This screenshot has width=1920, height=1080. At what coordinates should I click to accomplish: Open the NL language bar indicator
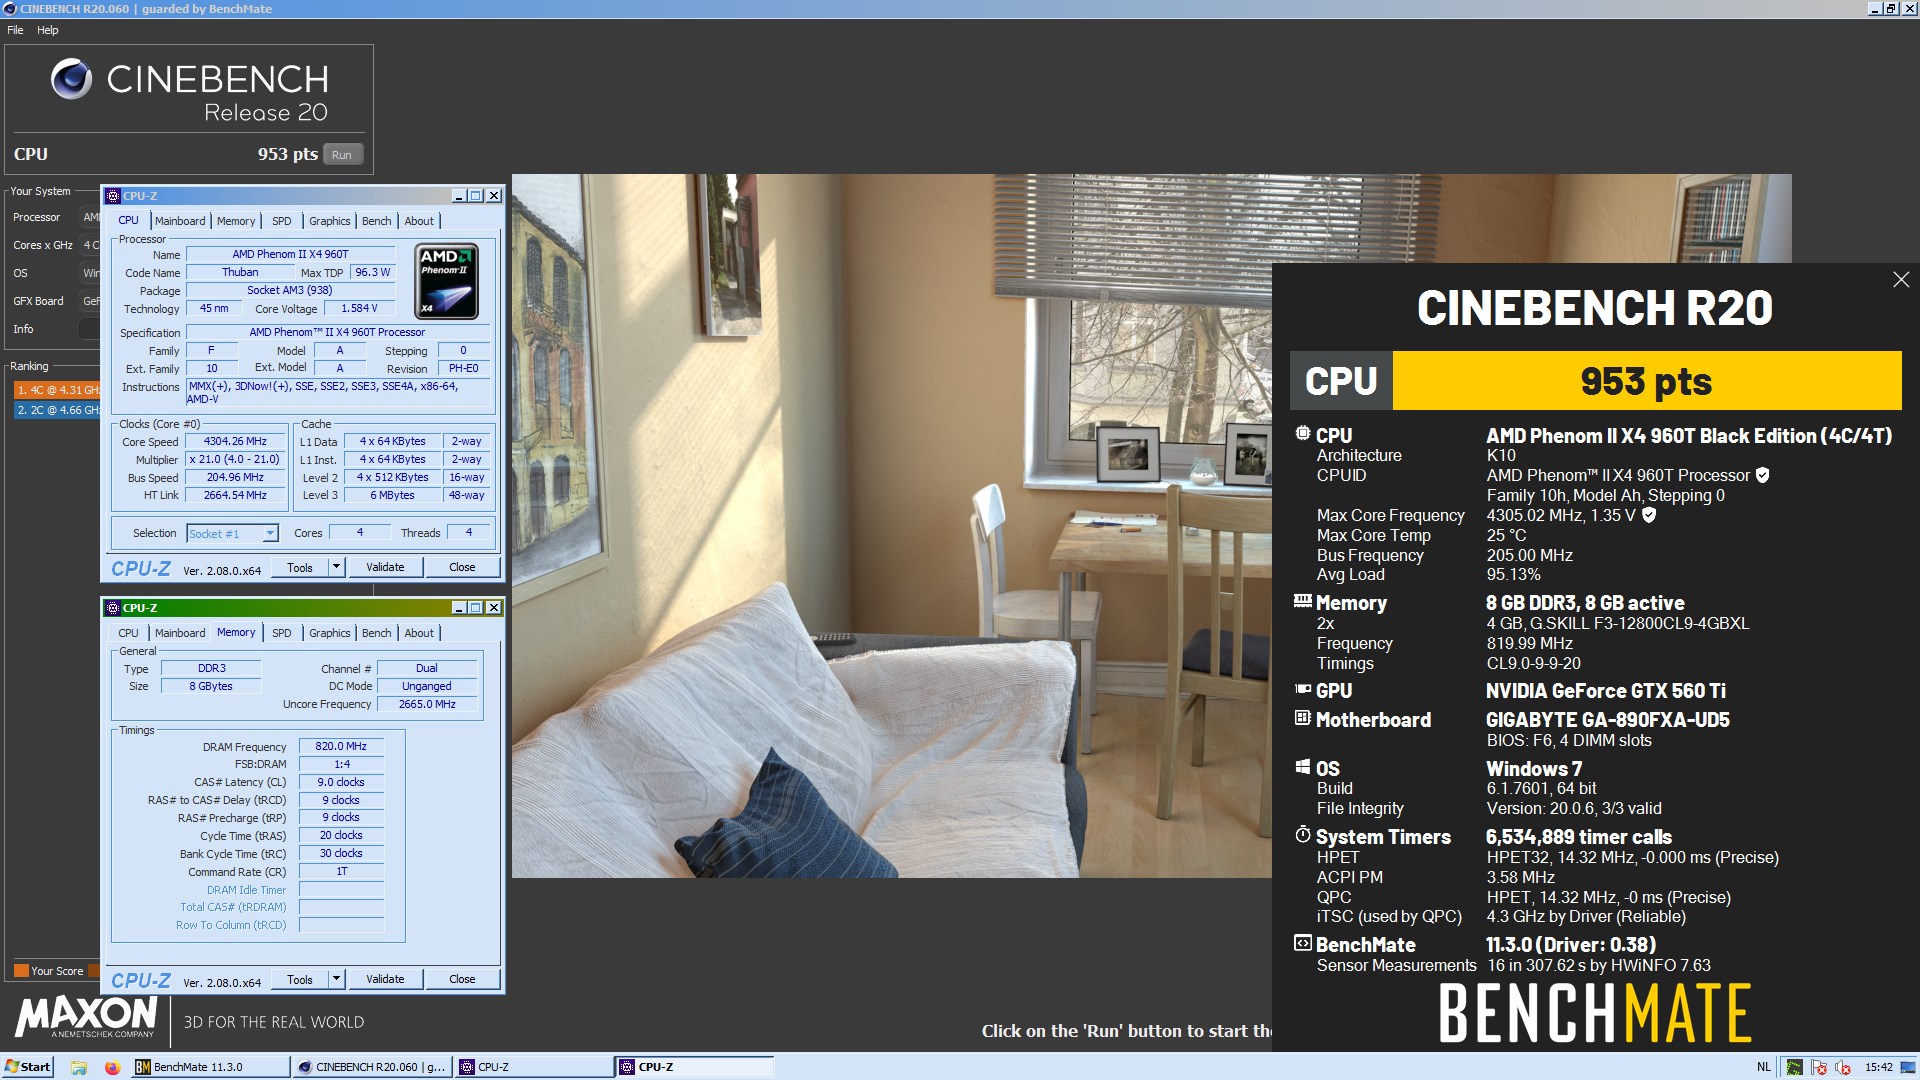[1764, 1067]
